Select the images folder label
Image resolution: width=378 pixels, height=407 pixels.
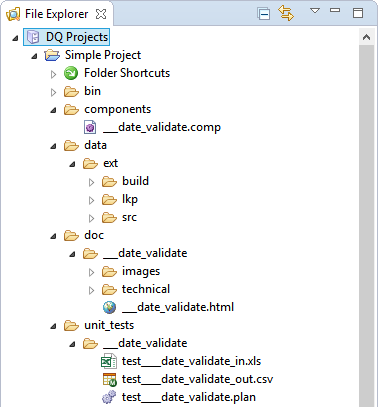click(141, 272)
